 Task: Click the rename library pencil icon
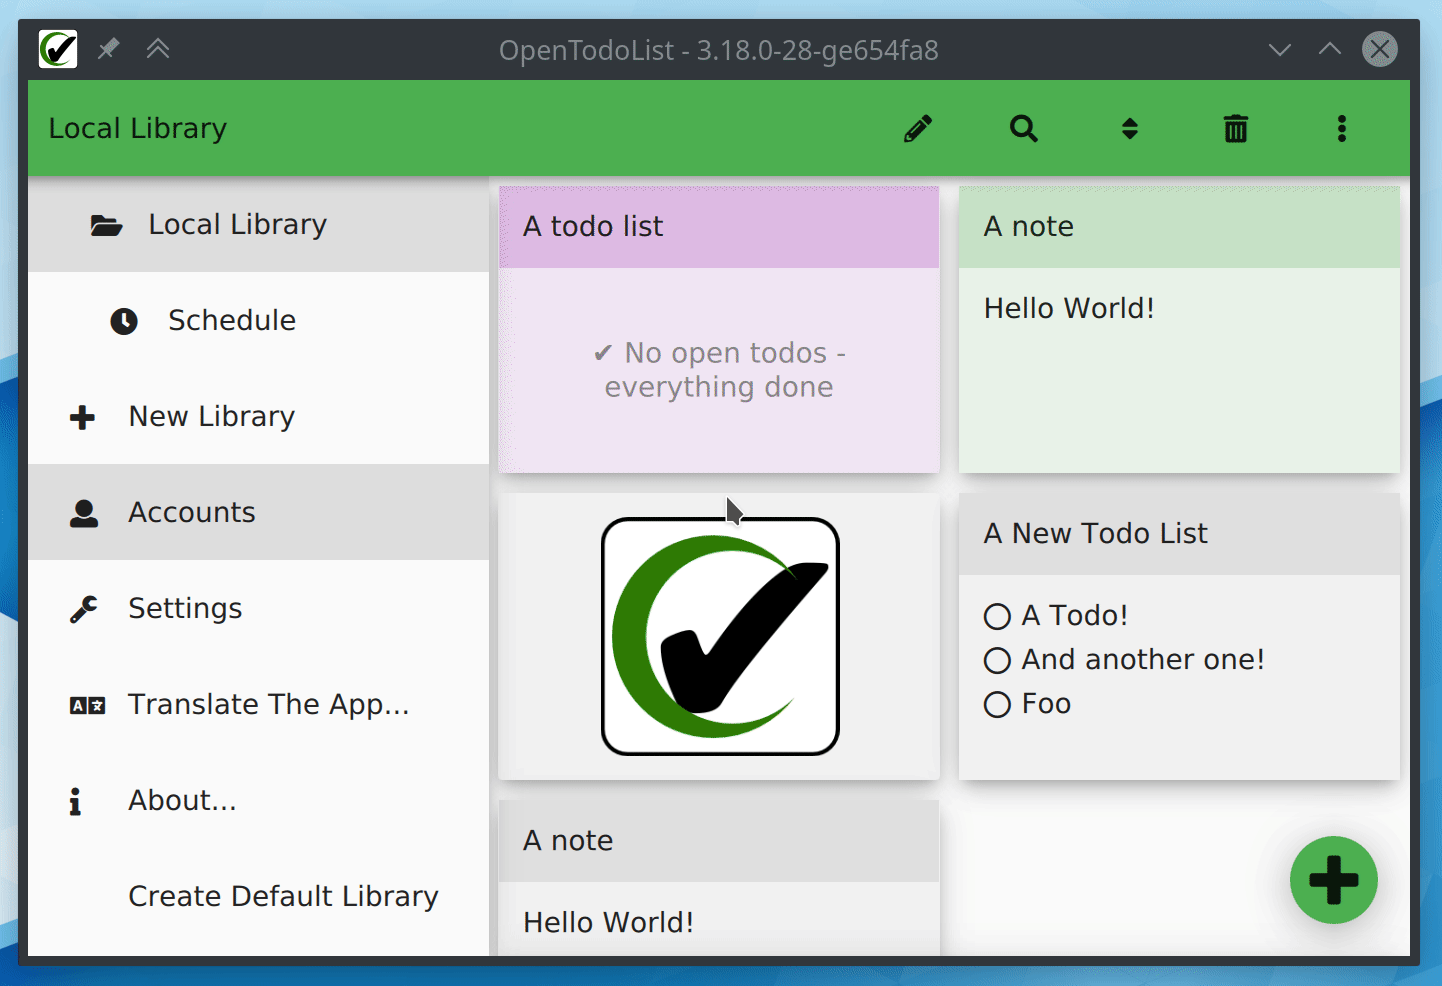tap(918, 129)
